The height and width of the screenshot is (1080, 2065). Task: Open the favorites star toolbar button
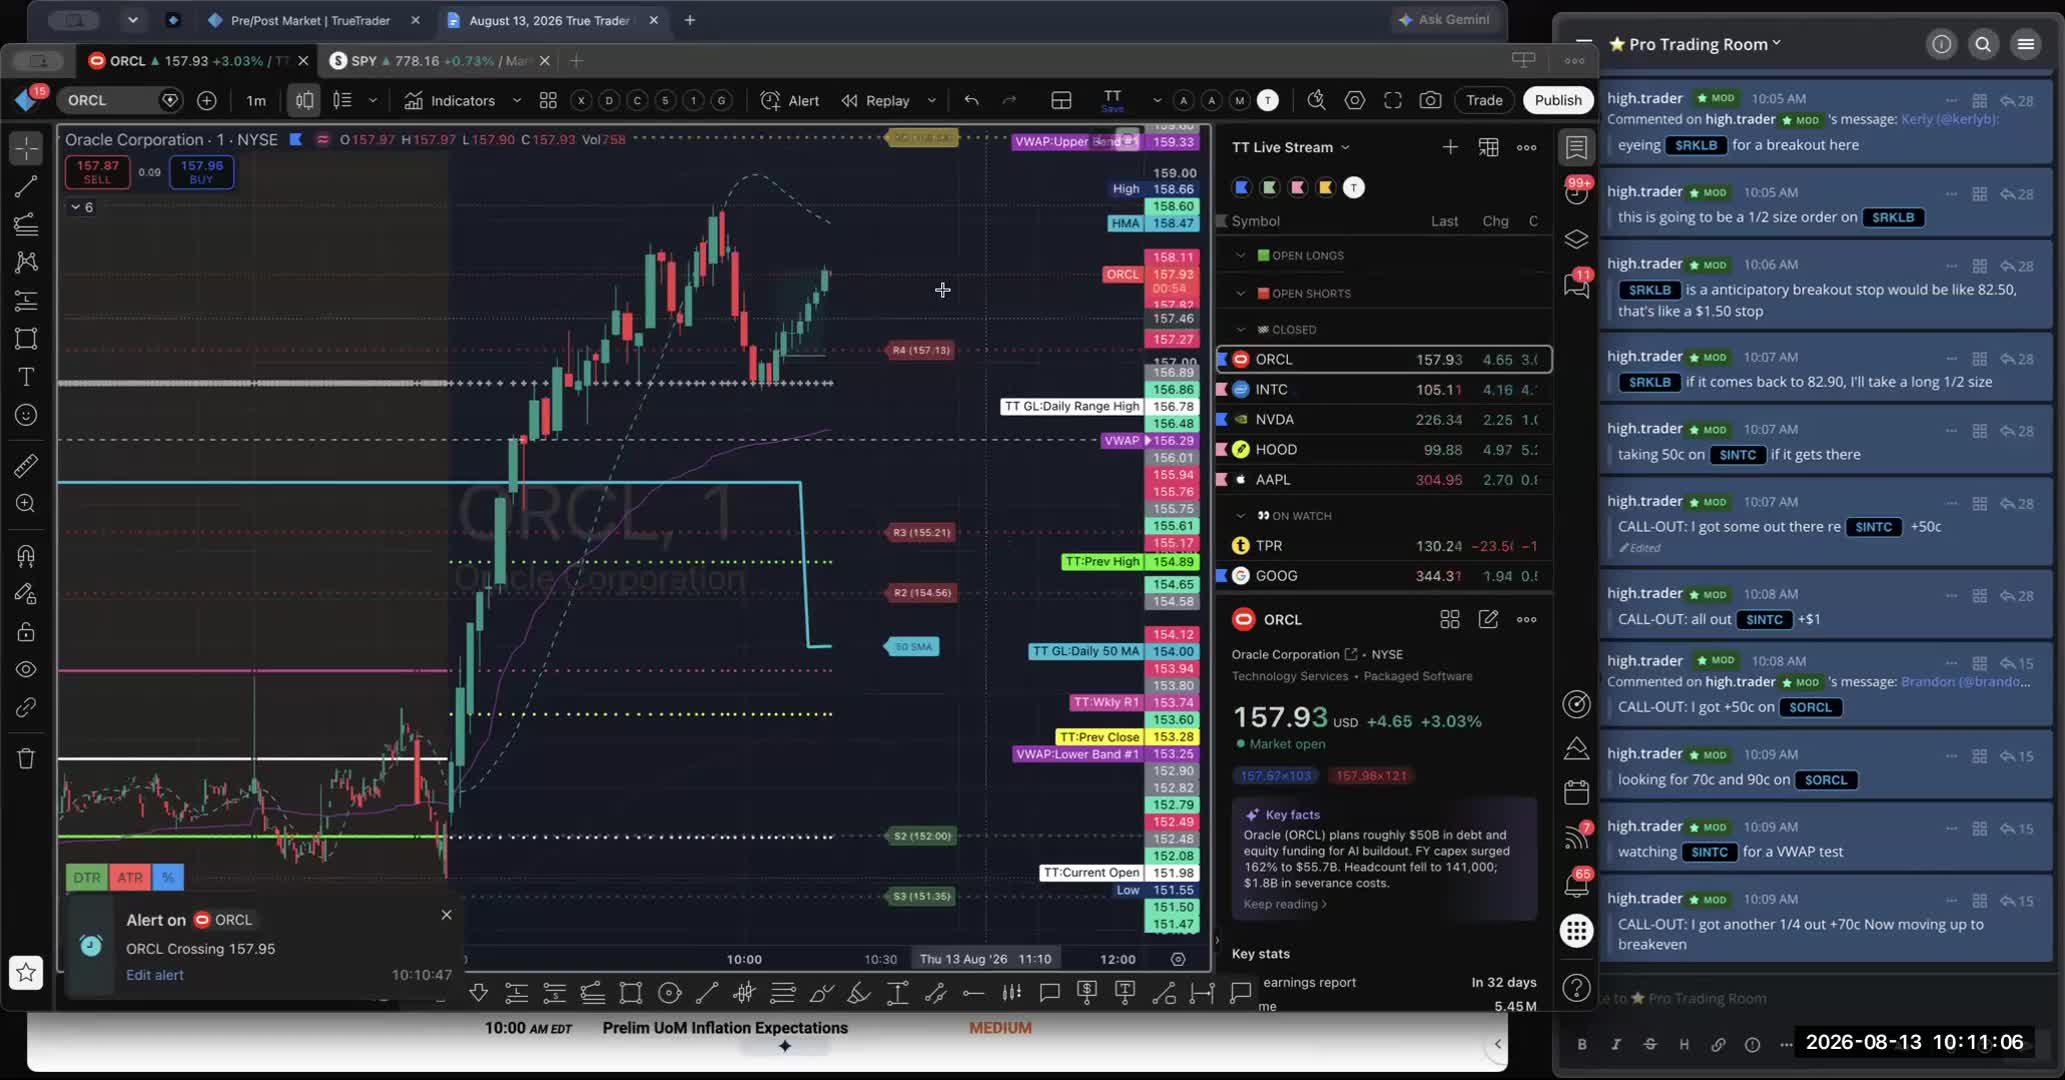pos(26,972)
